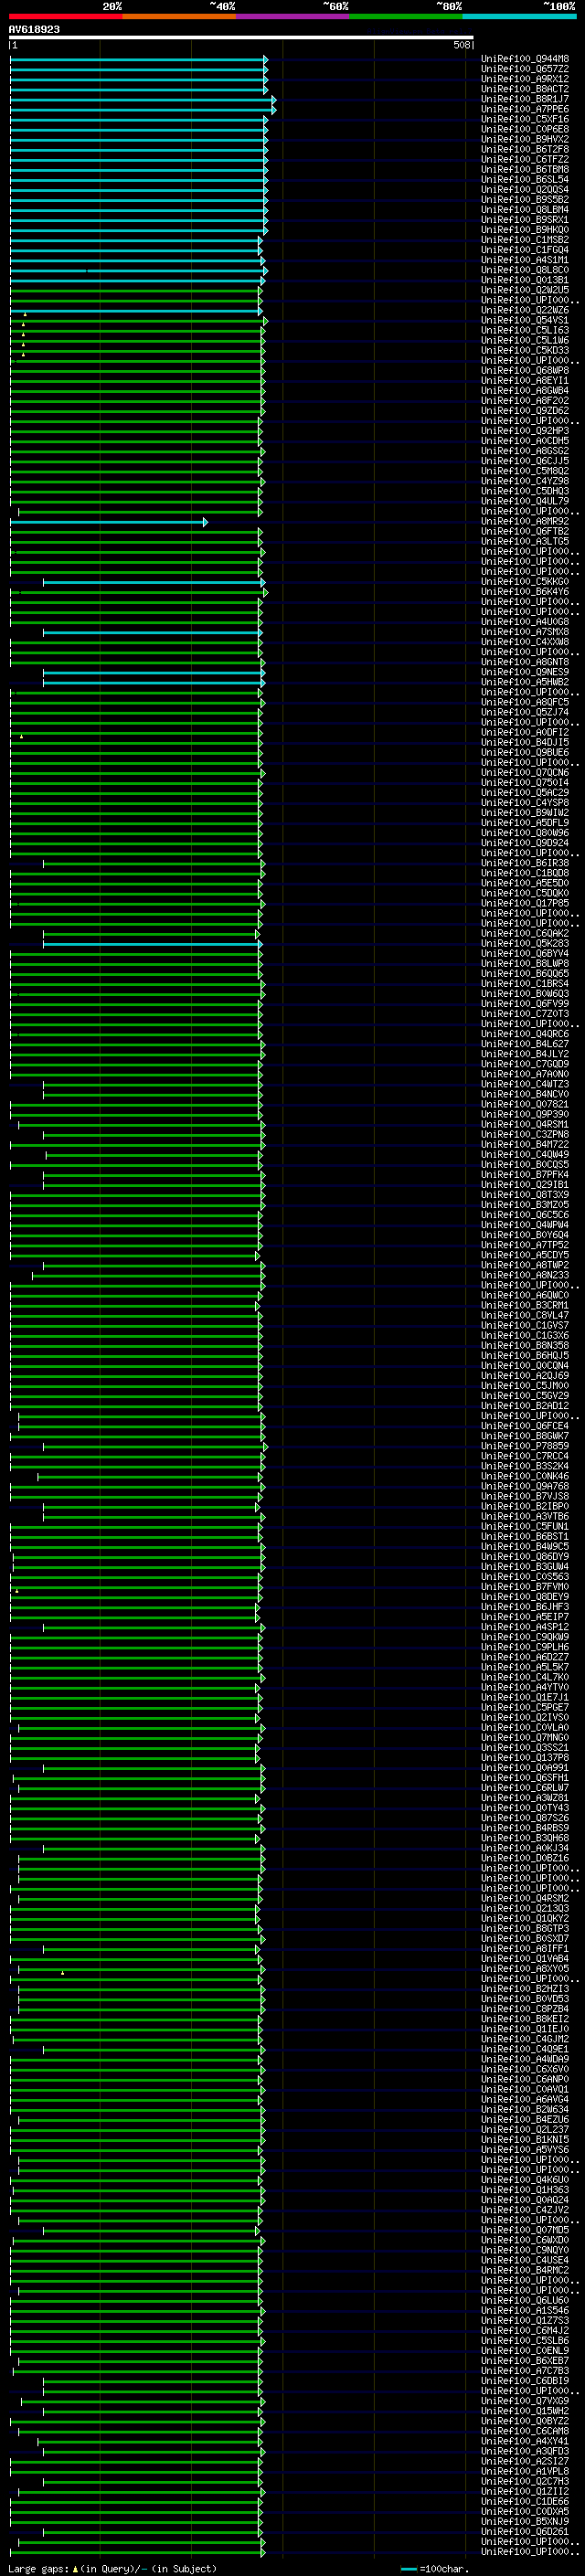Open hit UniRef100_A7PPE6
585x2576 pixels.
(x=525, y=109)
